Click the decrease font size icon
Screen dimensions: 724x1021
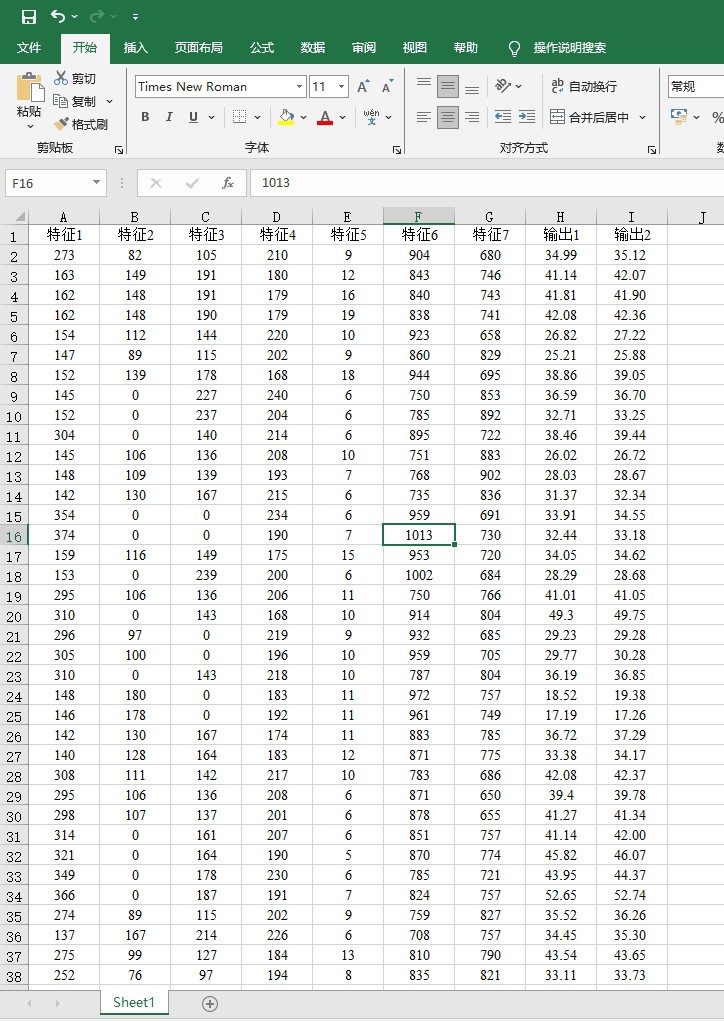(x=387, y=86)
